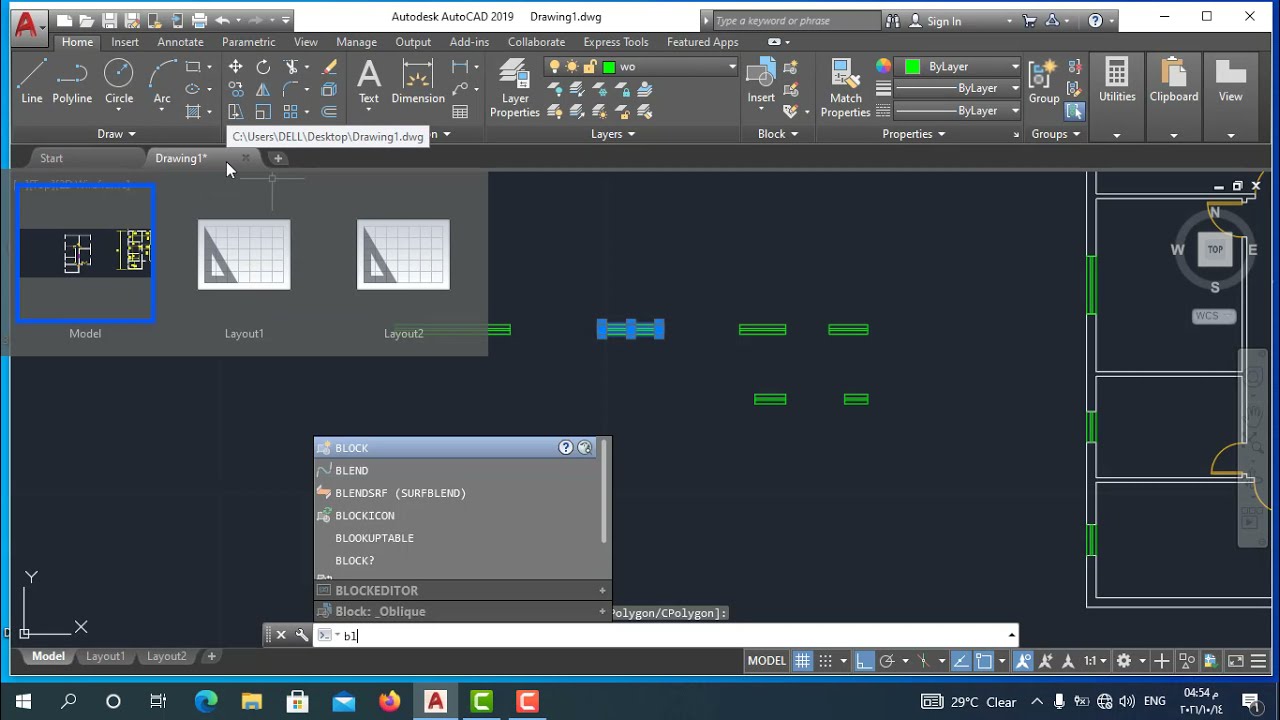Screen dimensions: 1280x720
Task: Click the TOP face of ViewCube
Action: (x=1215, y=250)
